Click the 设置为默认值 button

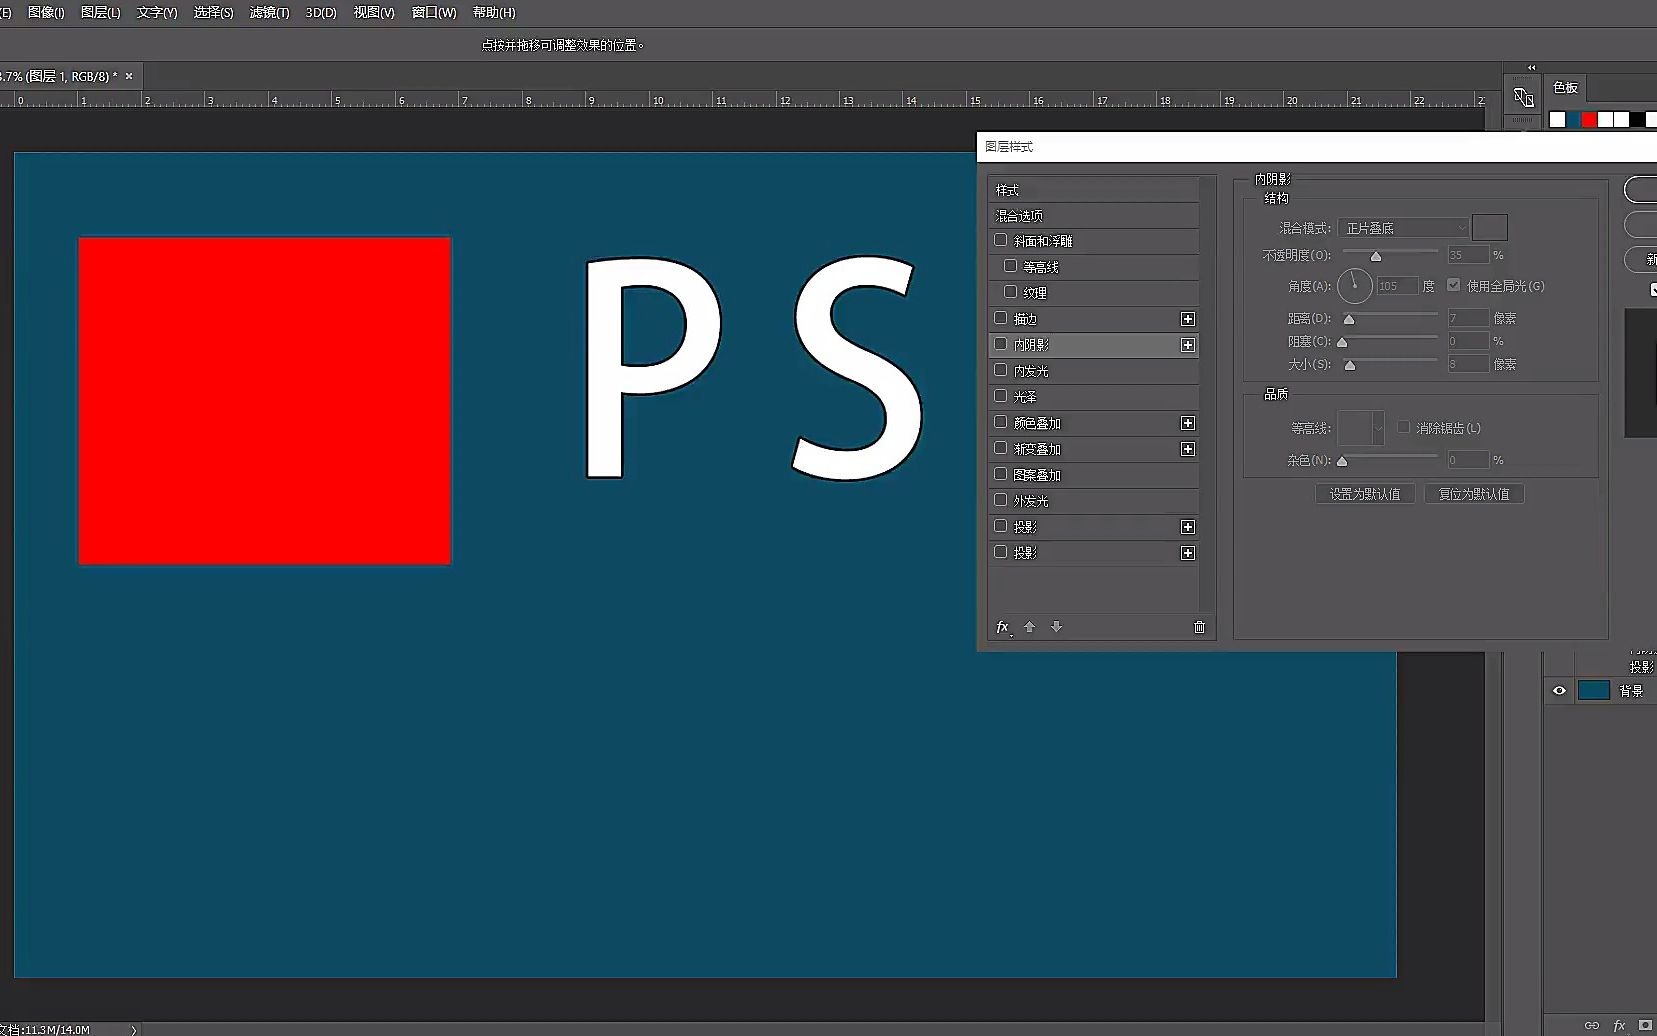click(x=1365, y=494)
